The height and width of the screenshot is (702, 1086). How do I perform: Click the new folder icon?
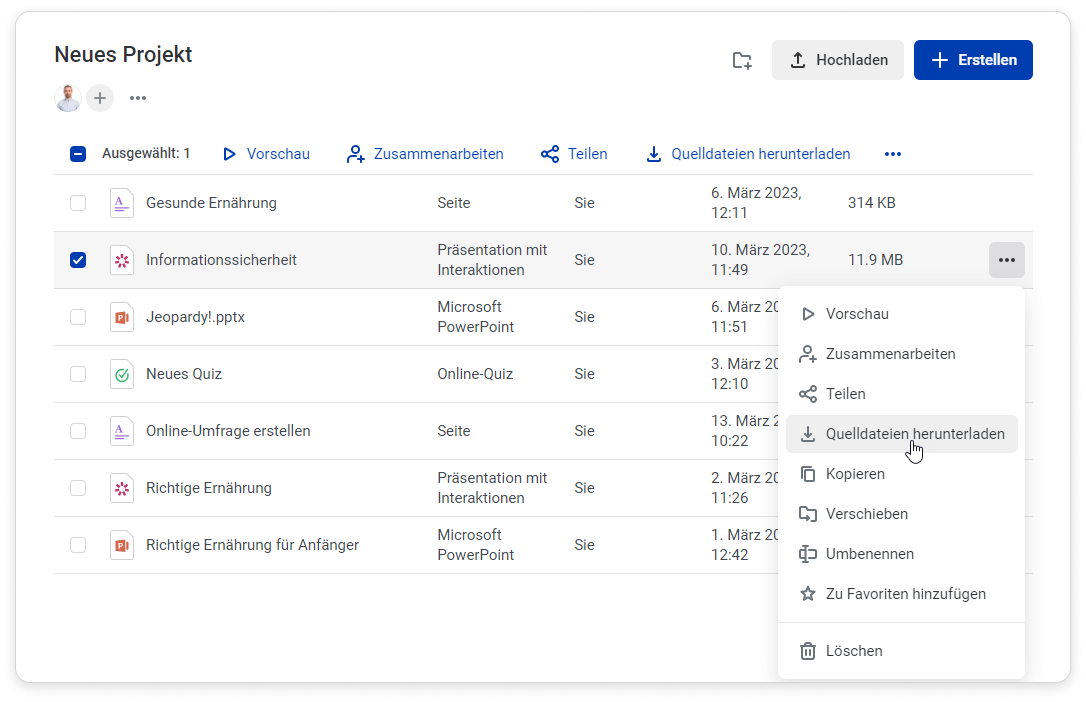tap(742, 60)
